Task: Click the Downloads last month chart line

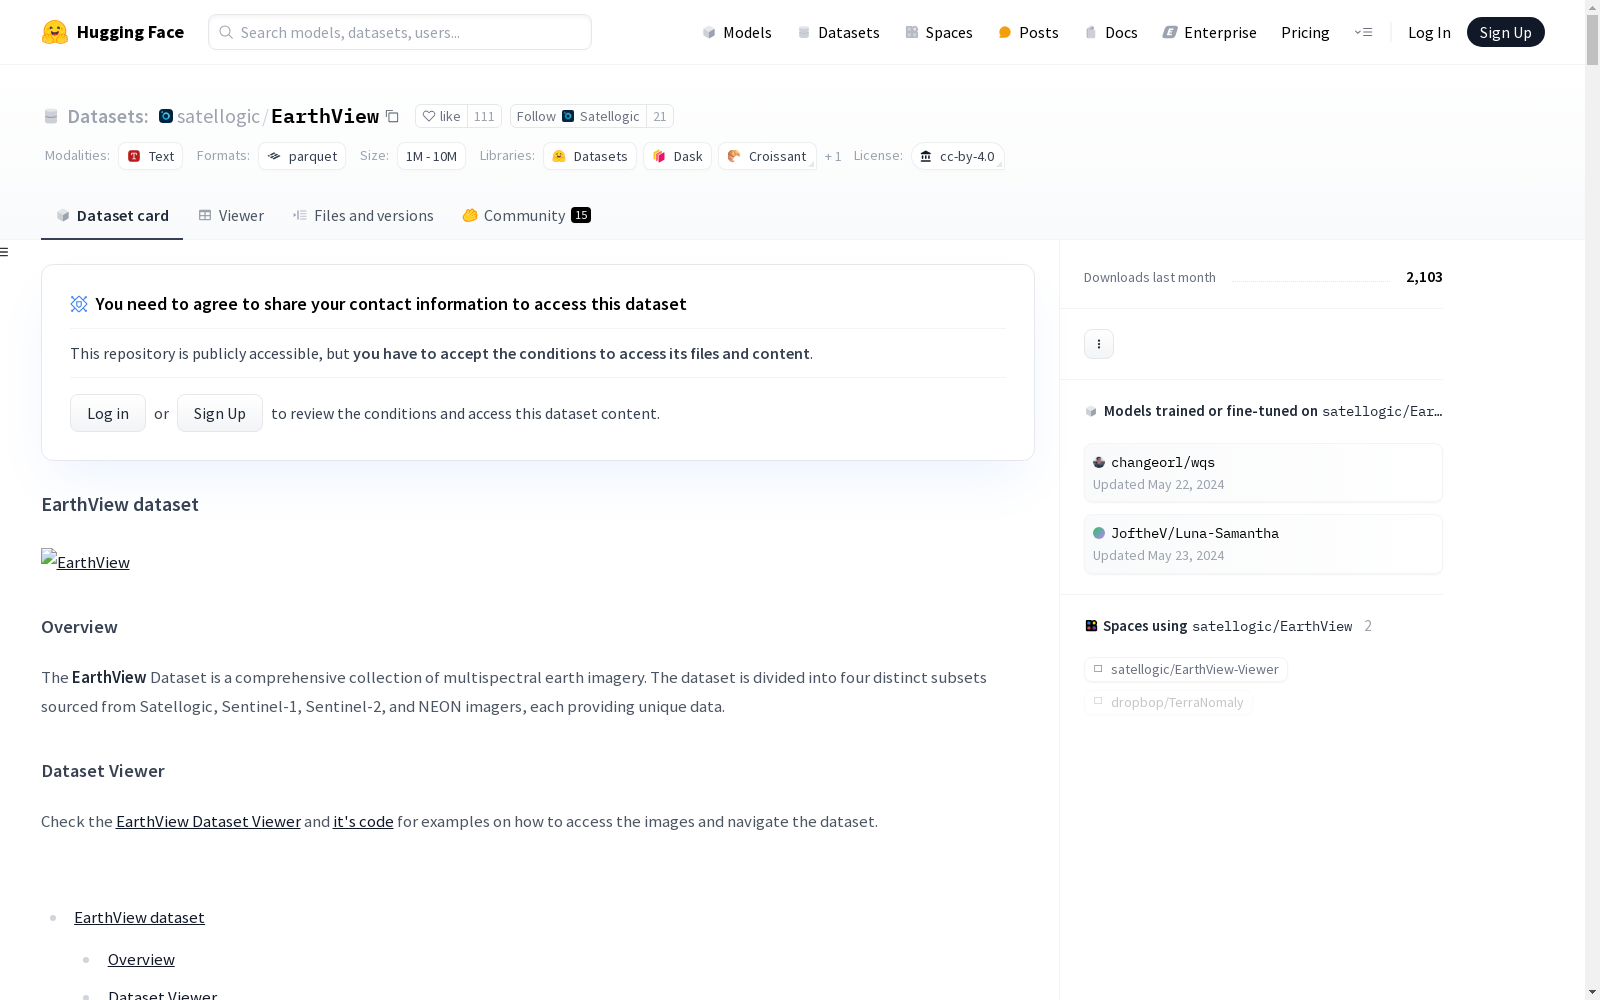Action: [x=1311, y=280]
